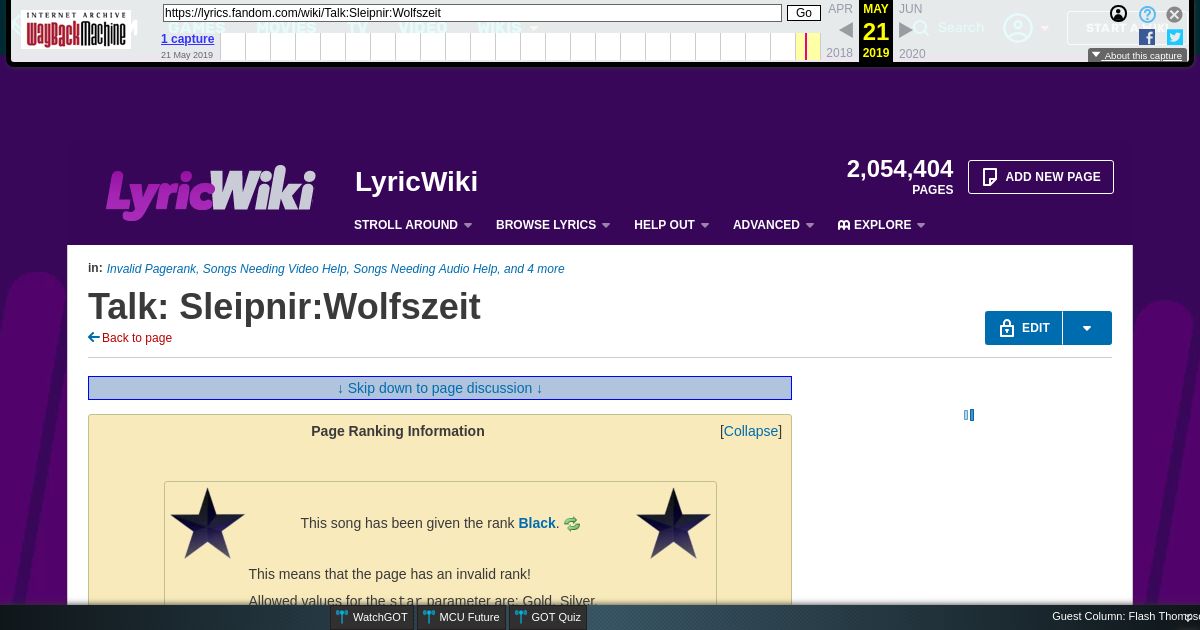Click the 2020 year in Wayback timeline
Screen dimensions: 1200x630
(912, 54)
